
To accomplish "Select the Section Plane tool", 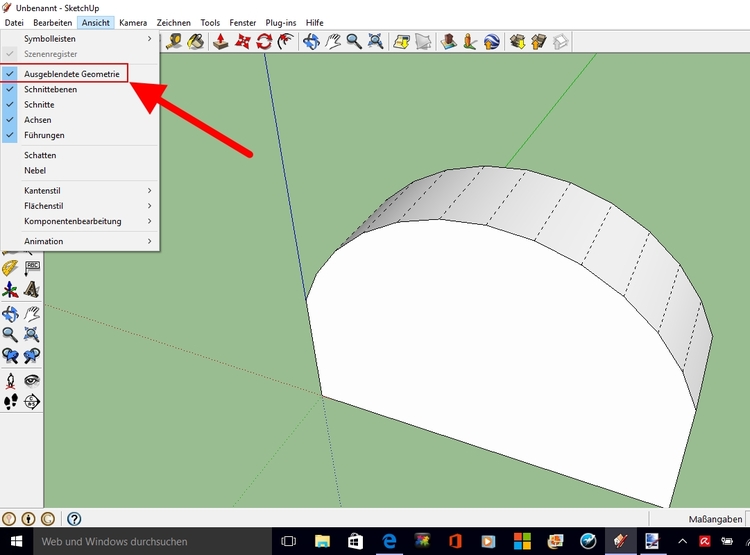I will point(32,402).
